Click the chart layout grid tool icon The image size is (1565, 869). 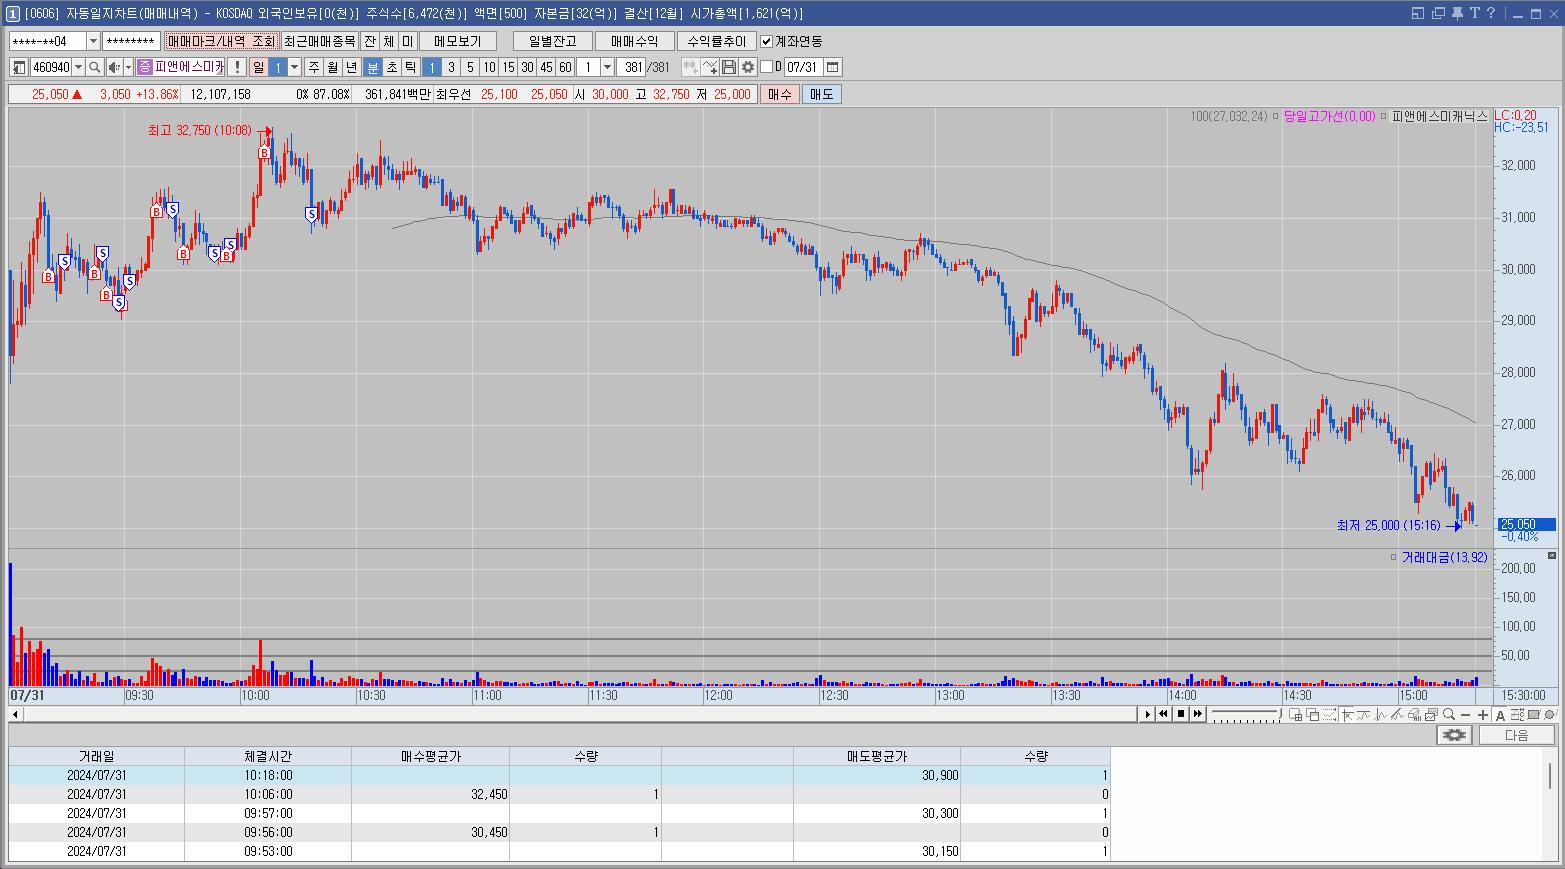(x=1296, y=714)
